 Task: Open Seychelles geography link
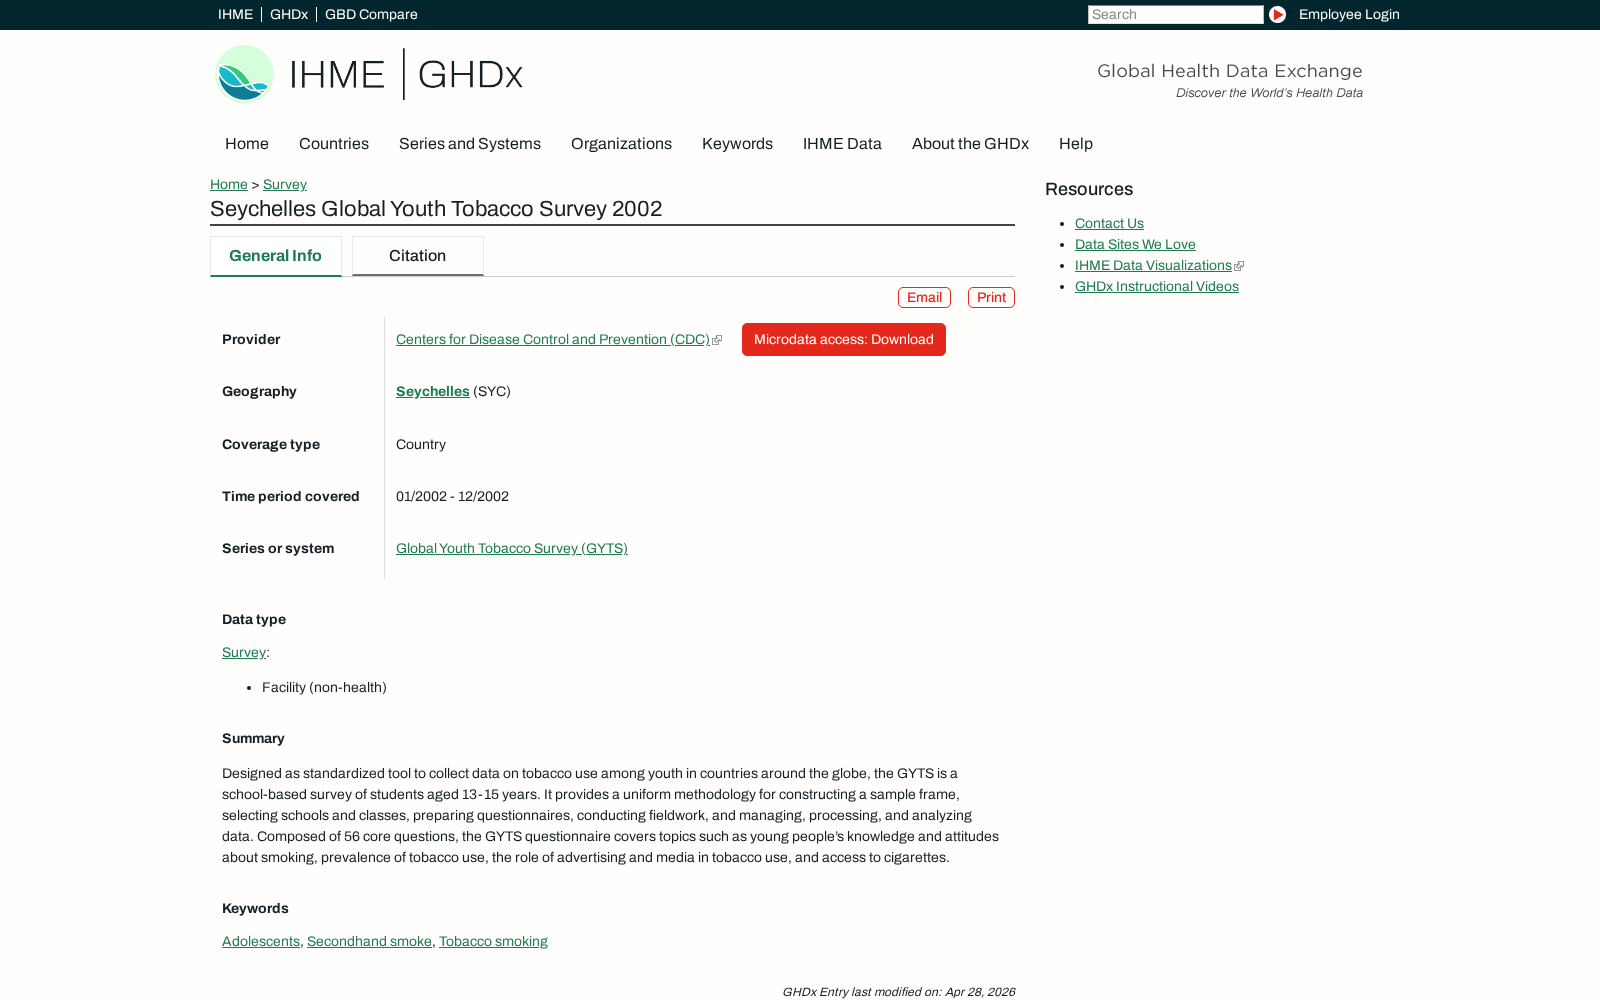(433, 391)
